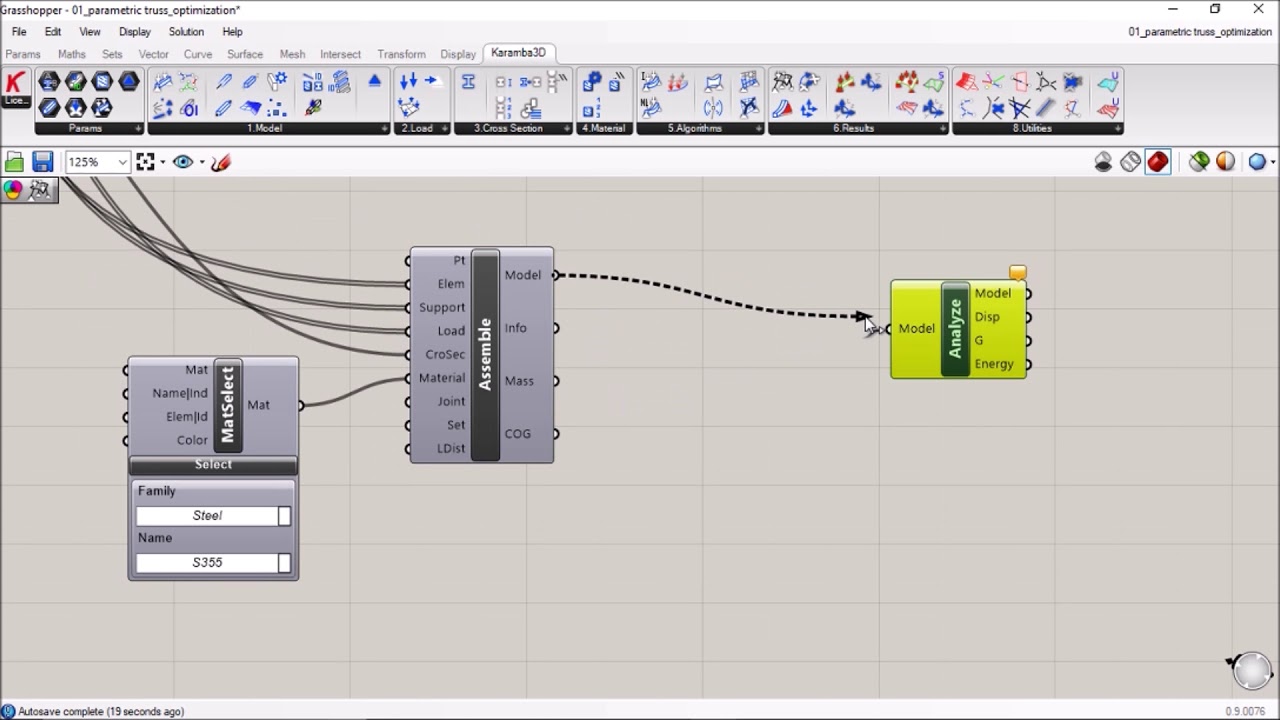This screenshot has height=720, width=1280.
Task: Click the round navigation compass widget on canvas
Action: coord(1251,671)
